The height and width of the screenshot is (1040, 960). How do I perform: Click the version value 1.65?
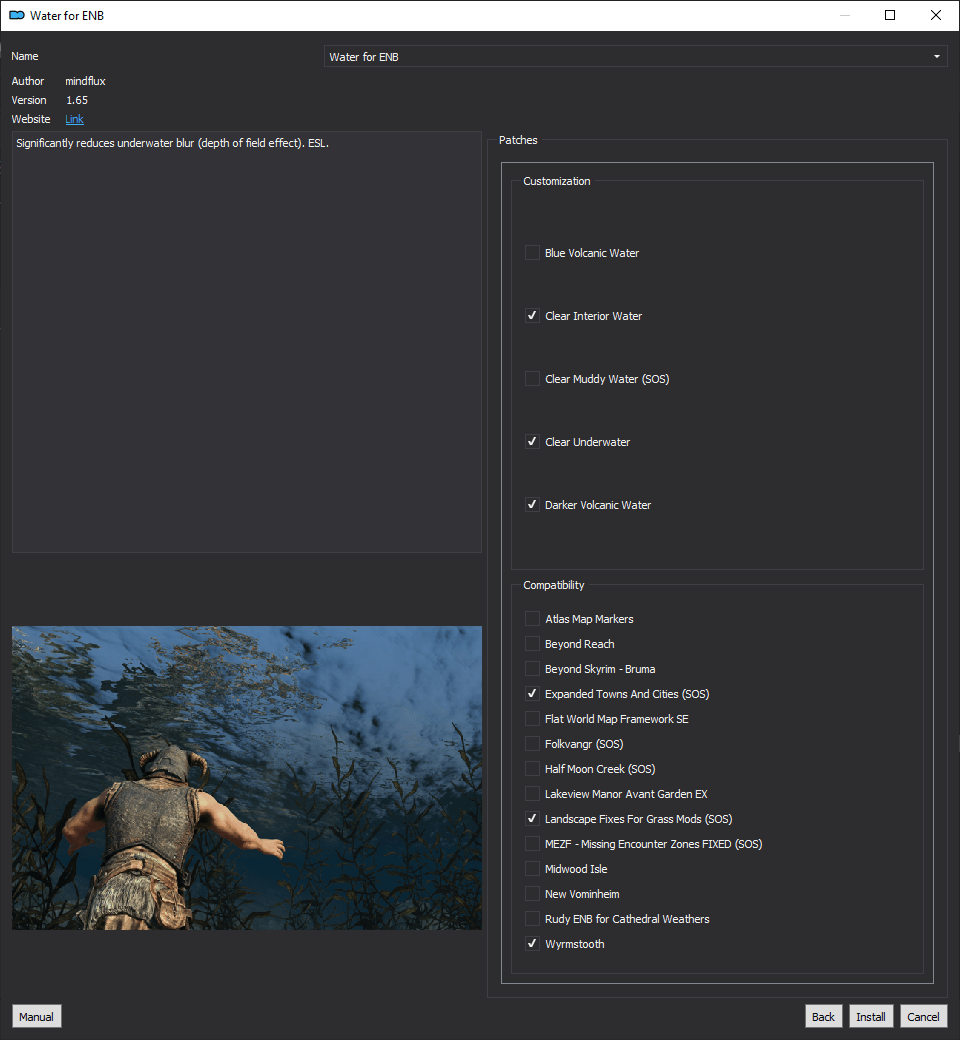click(x=77, y=100)
